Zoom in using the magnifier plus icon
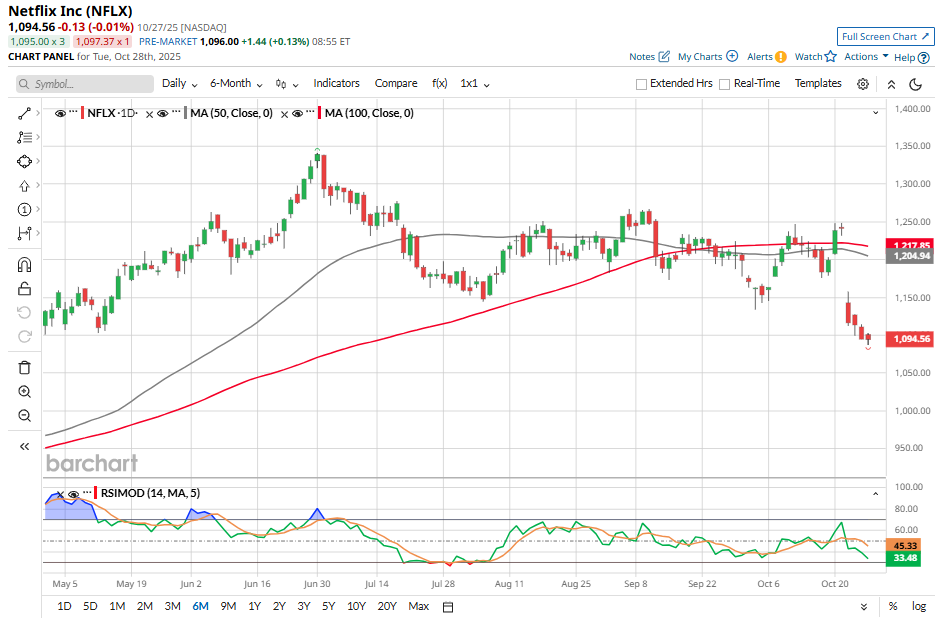The height and width of the screenshot is (631, 941). click(25, 392)
